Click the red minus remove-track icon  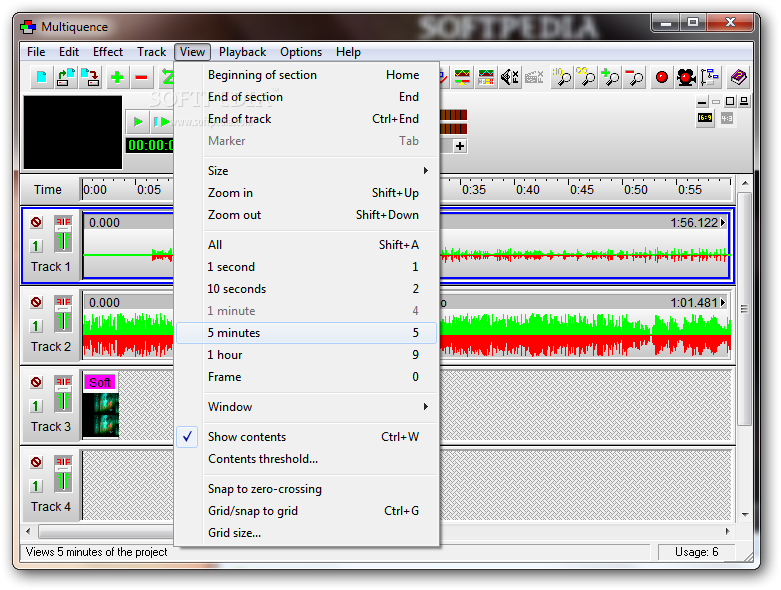pyautogui.click(x=141, y=78)
